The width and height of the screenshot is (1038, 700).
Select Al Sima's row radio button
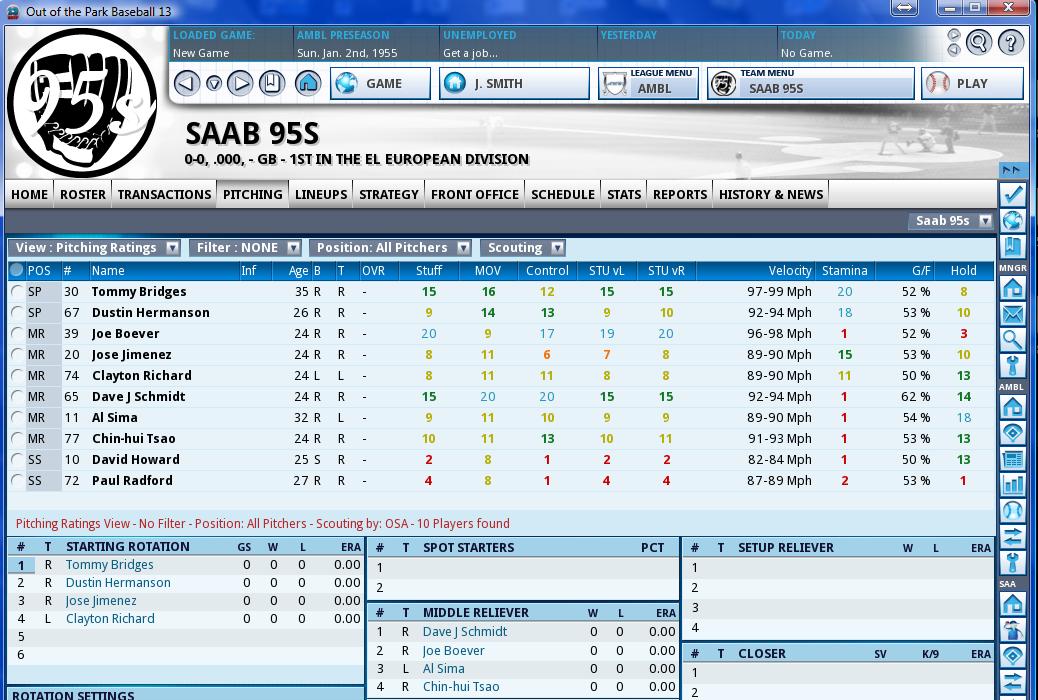(x=17, y=417)
